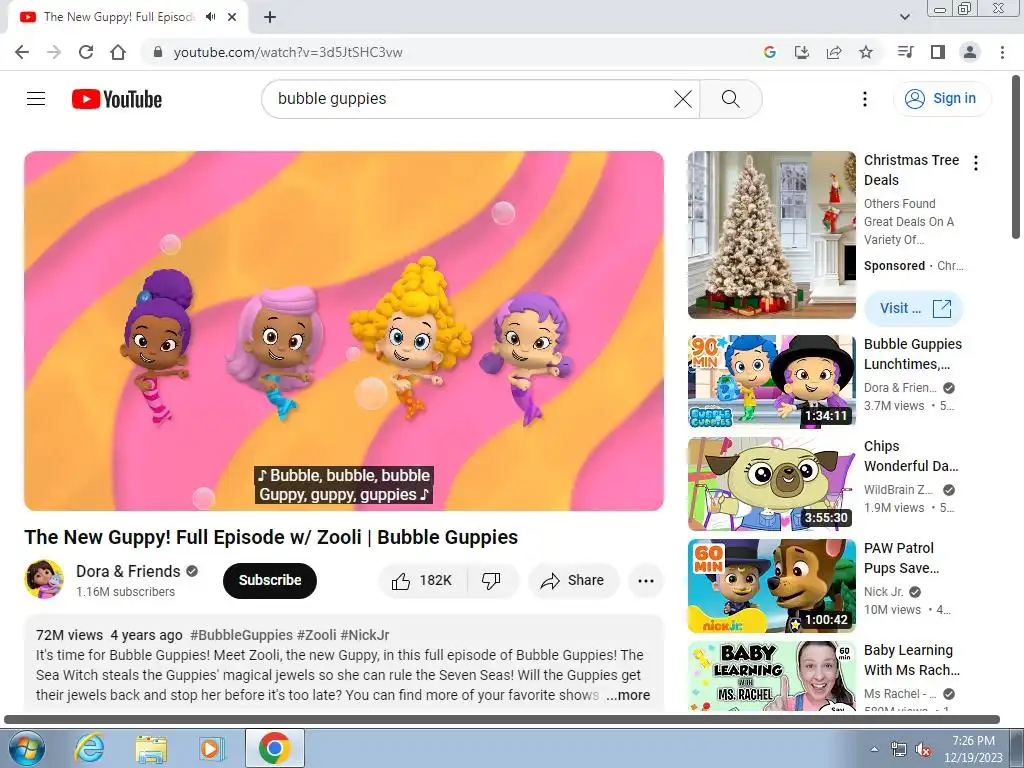Expand description with ...more

point(628,695)
